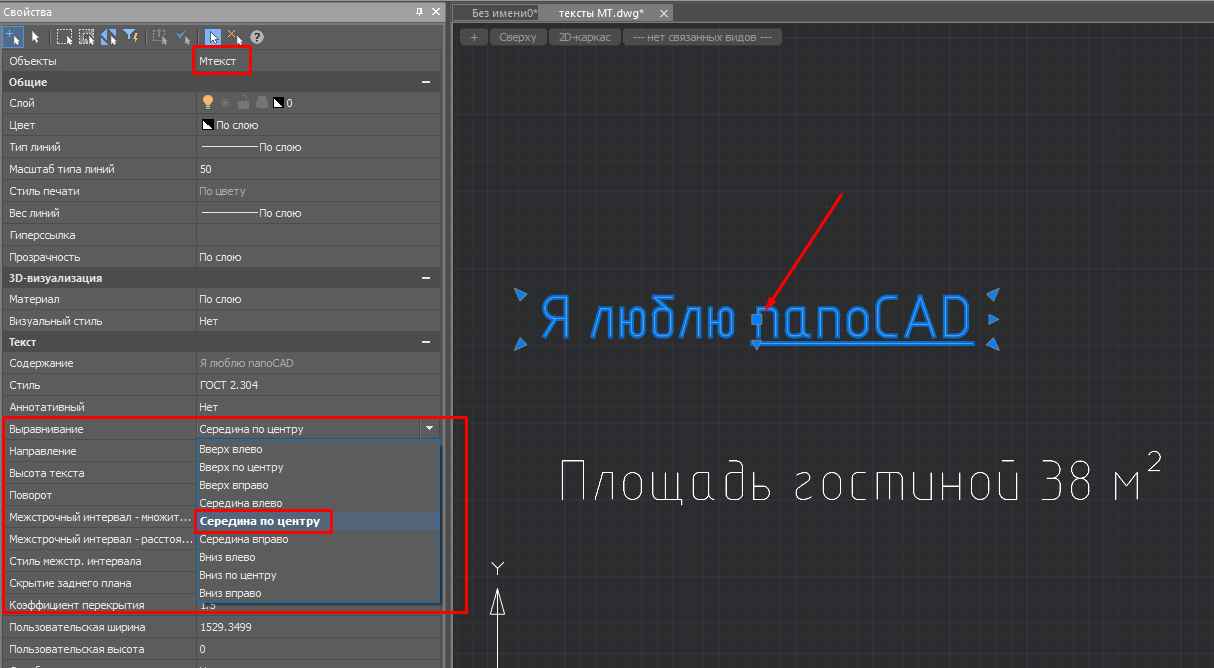Click the orange X with cursor icon

(235, 37)
